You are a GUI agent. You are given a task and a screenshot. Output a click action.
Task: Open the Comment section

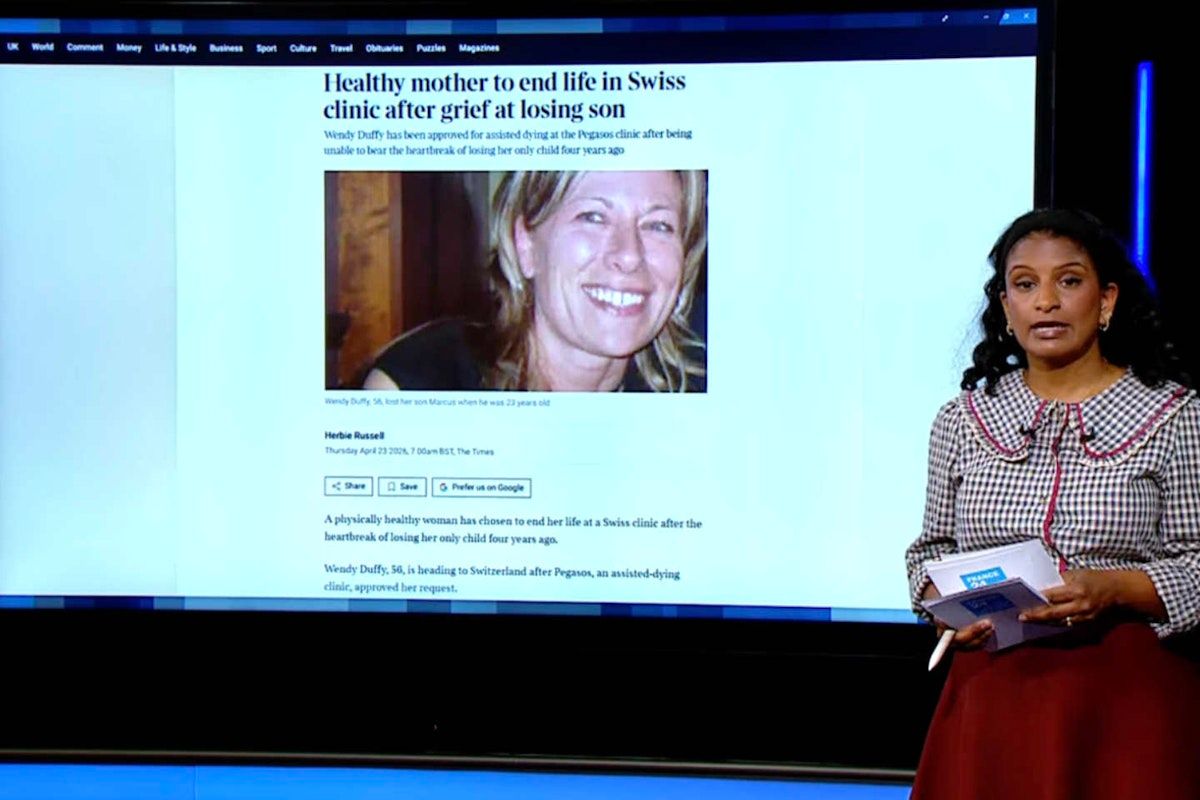(x=85, y=47)
